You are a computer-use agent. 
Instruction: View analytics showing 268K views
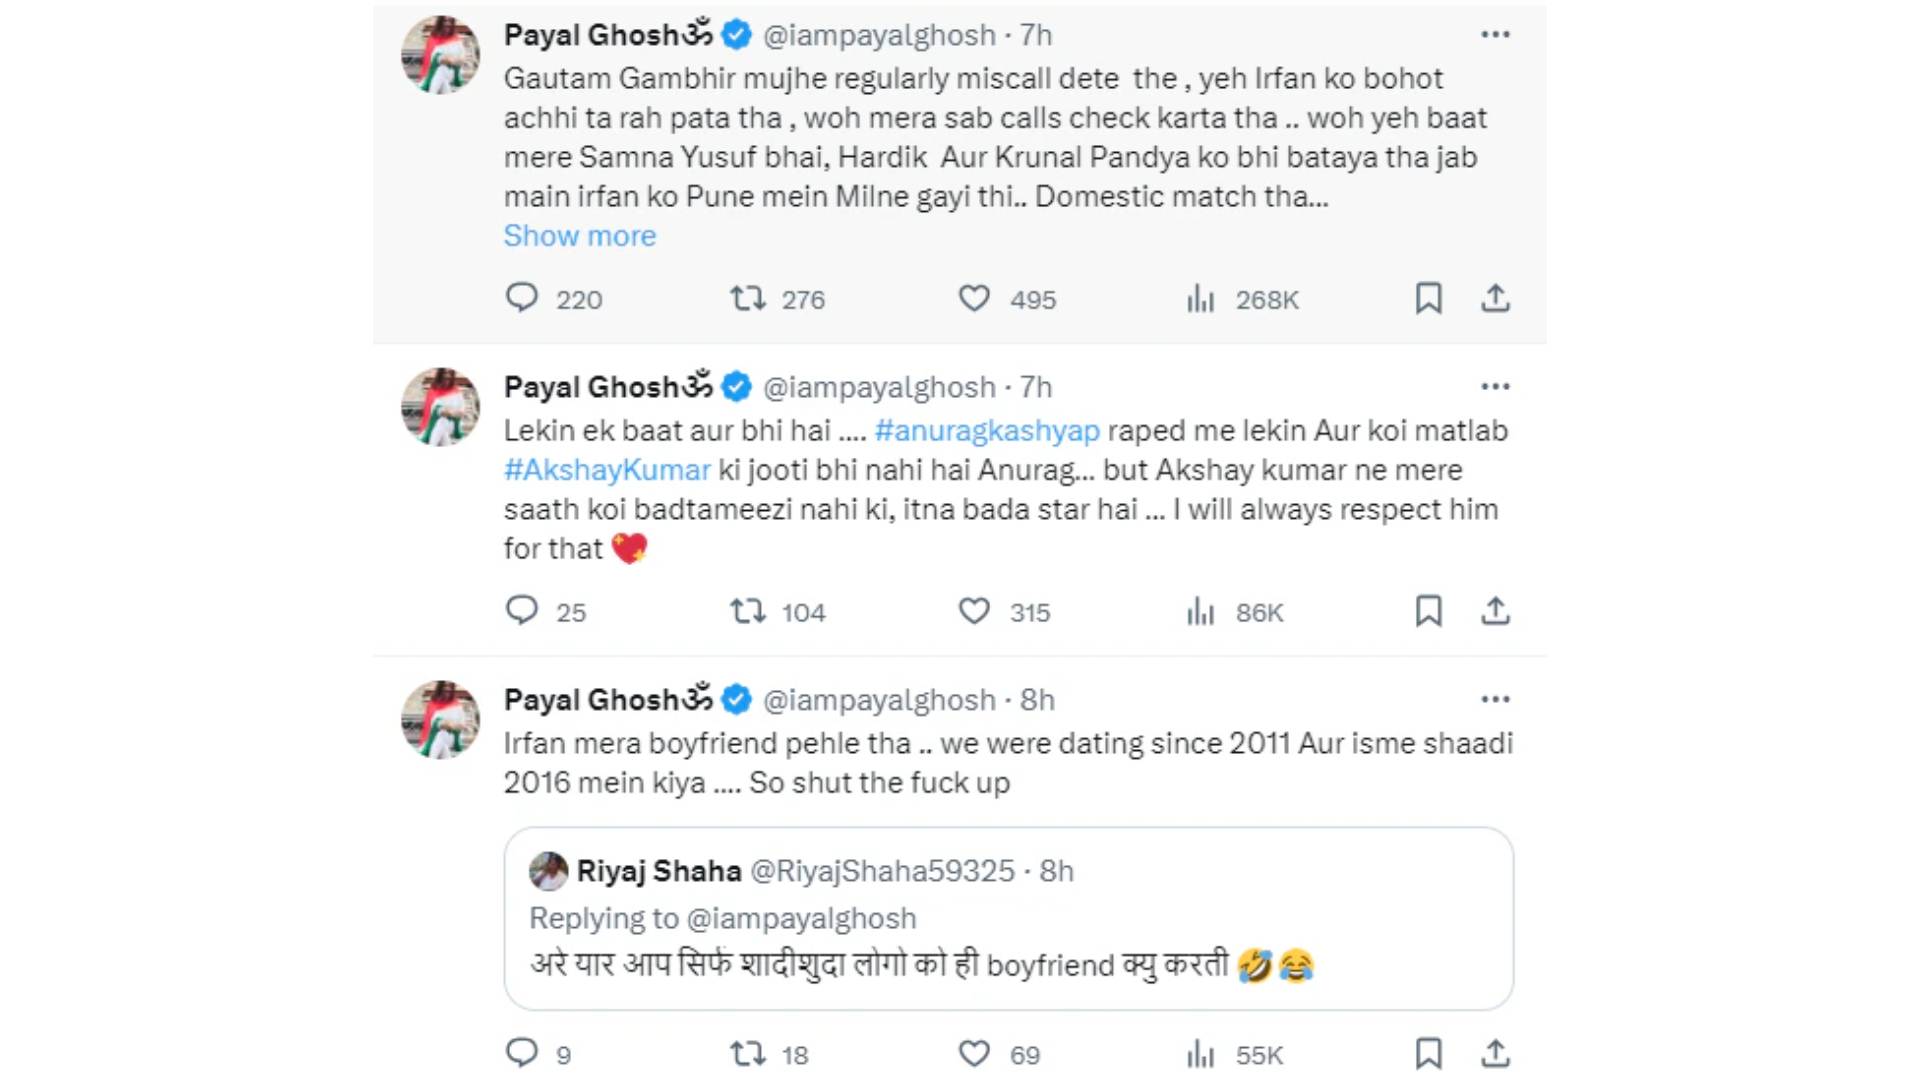[x=1200, y=298]
